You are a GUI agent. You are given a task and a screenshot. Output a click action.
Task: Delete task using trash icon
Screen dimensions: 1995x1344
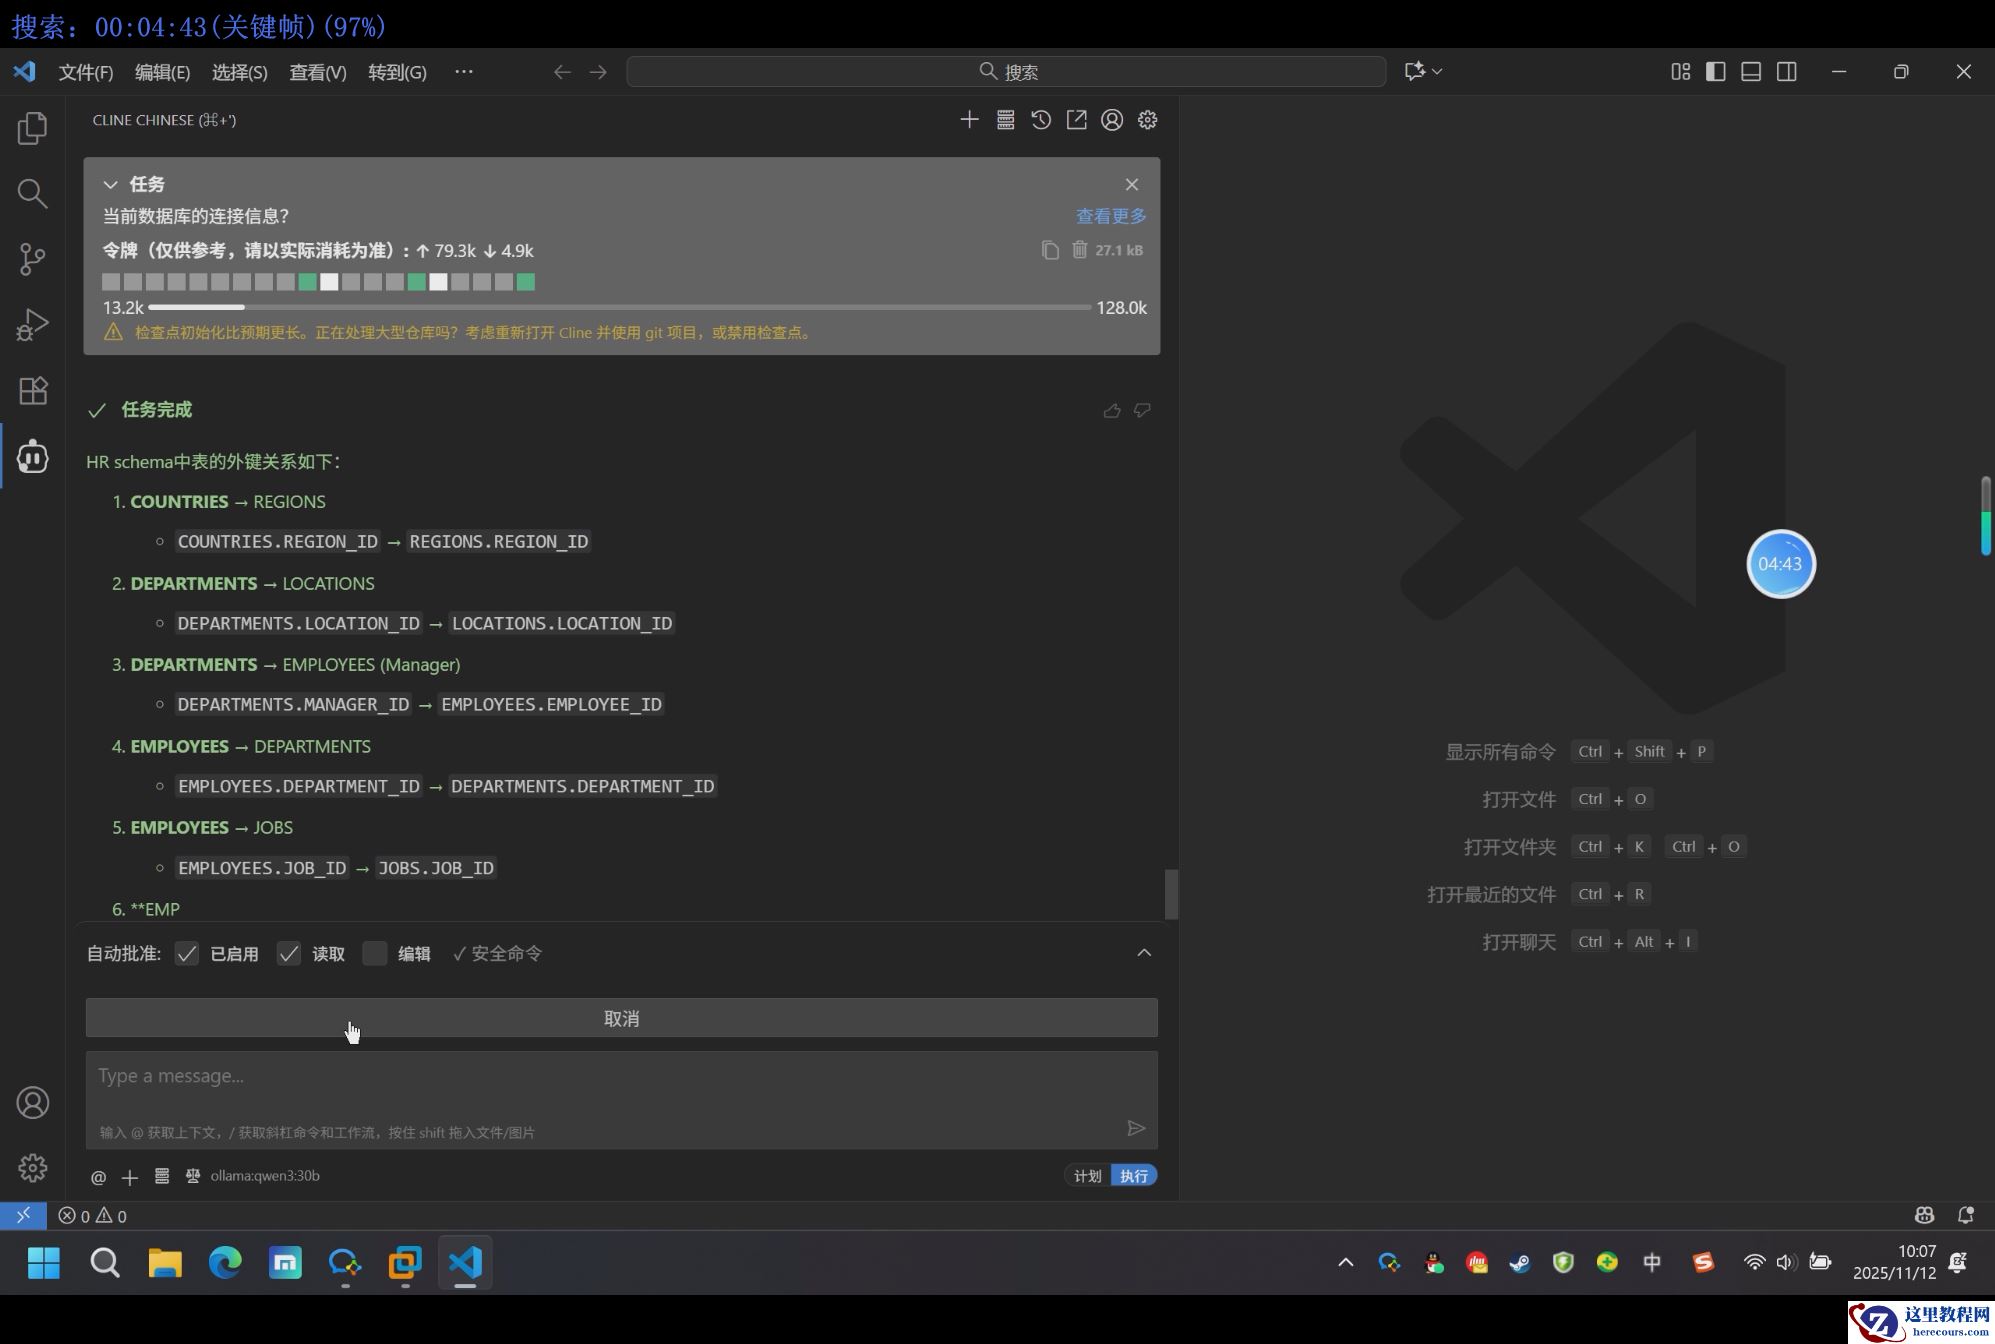1080,250
